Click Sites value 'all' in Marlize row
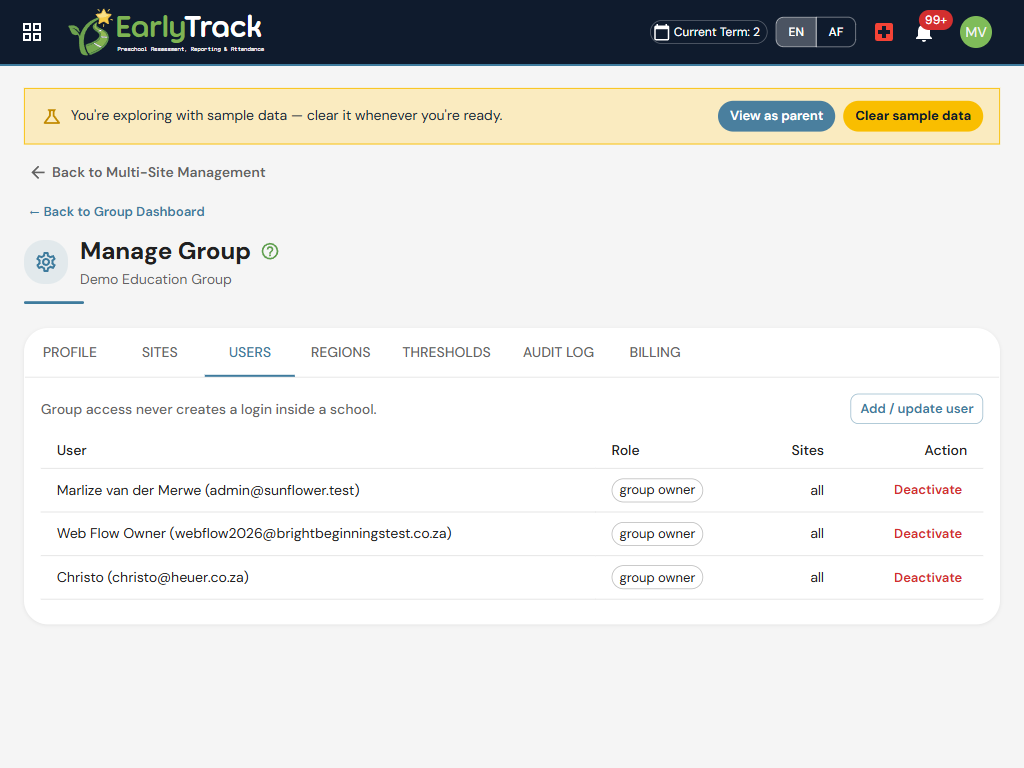This screenshot has width=1024, height=768. coord(817,490)
